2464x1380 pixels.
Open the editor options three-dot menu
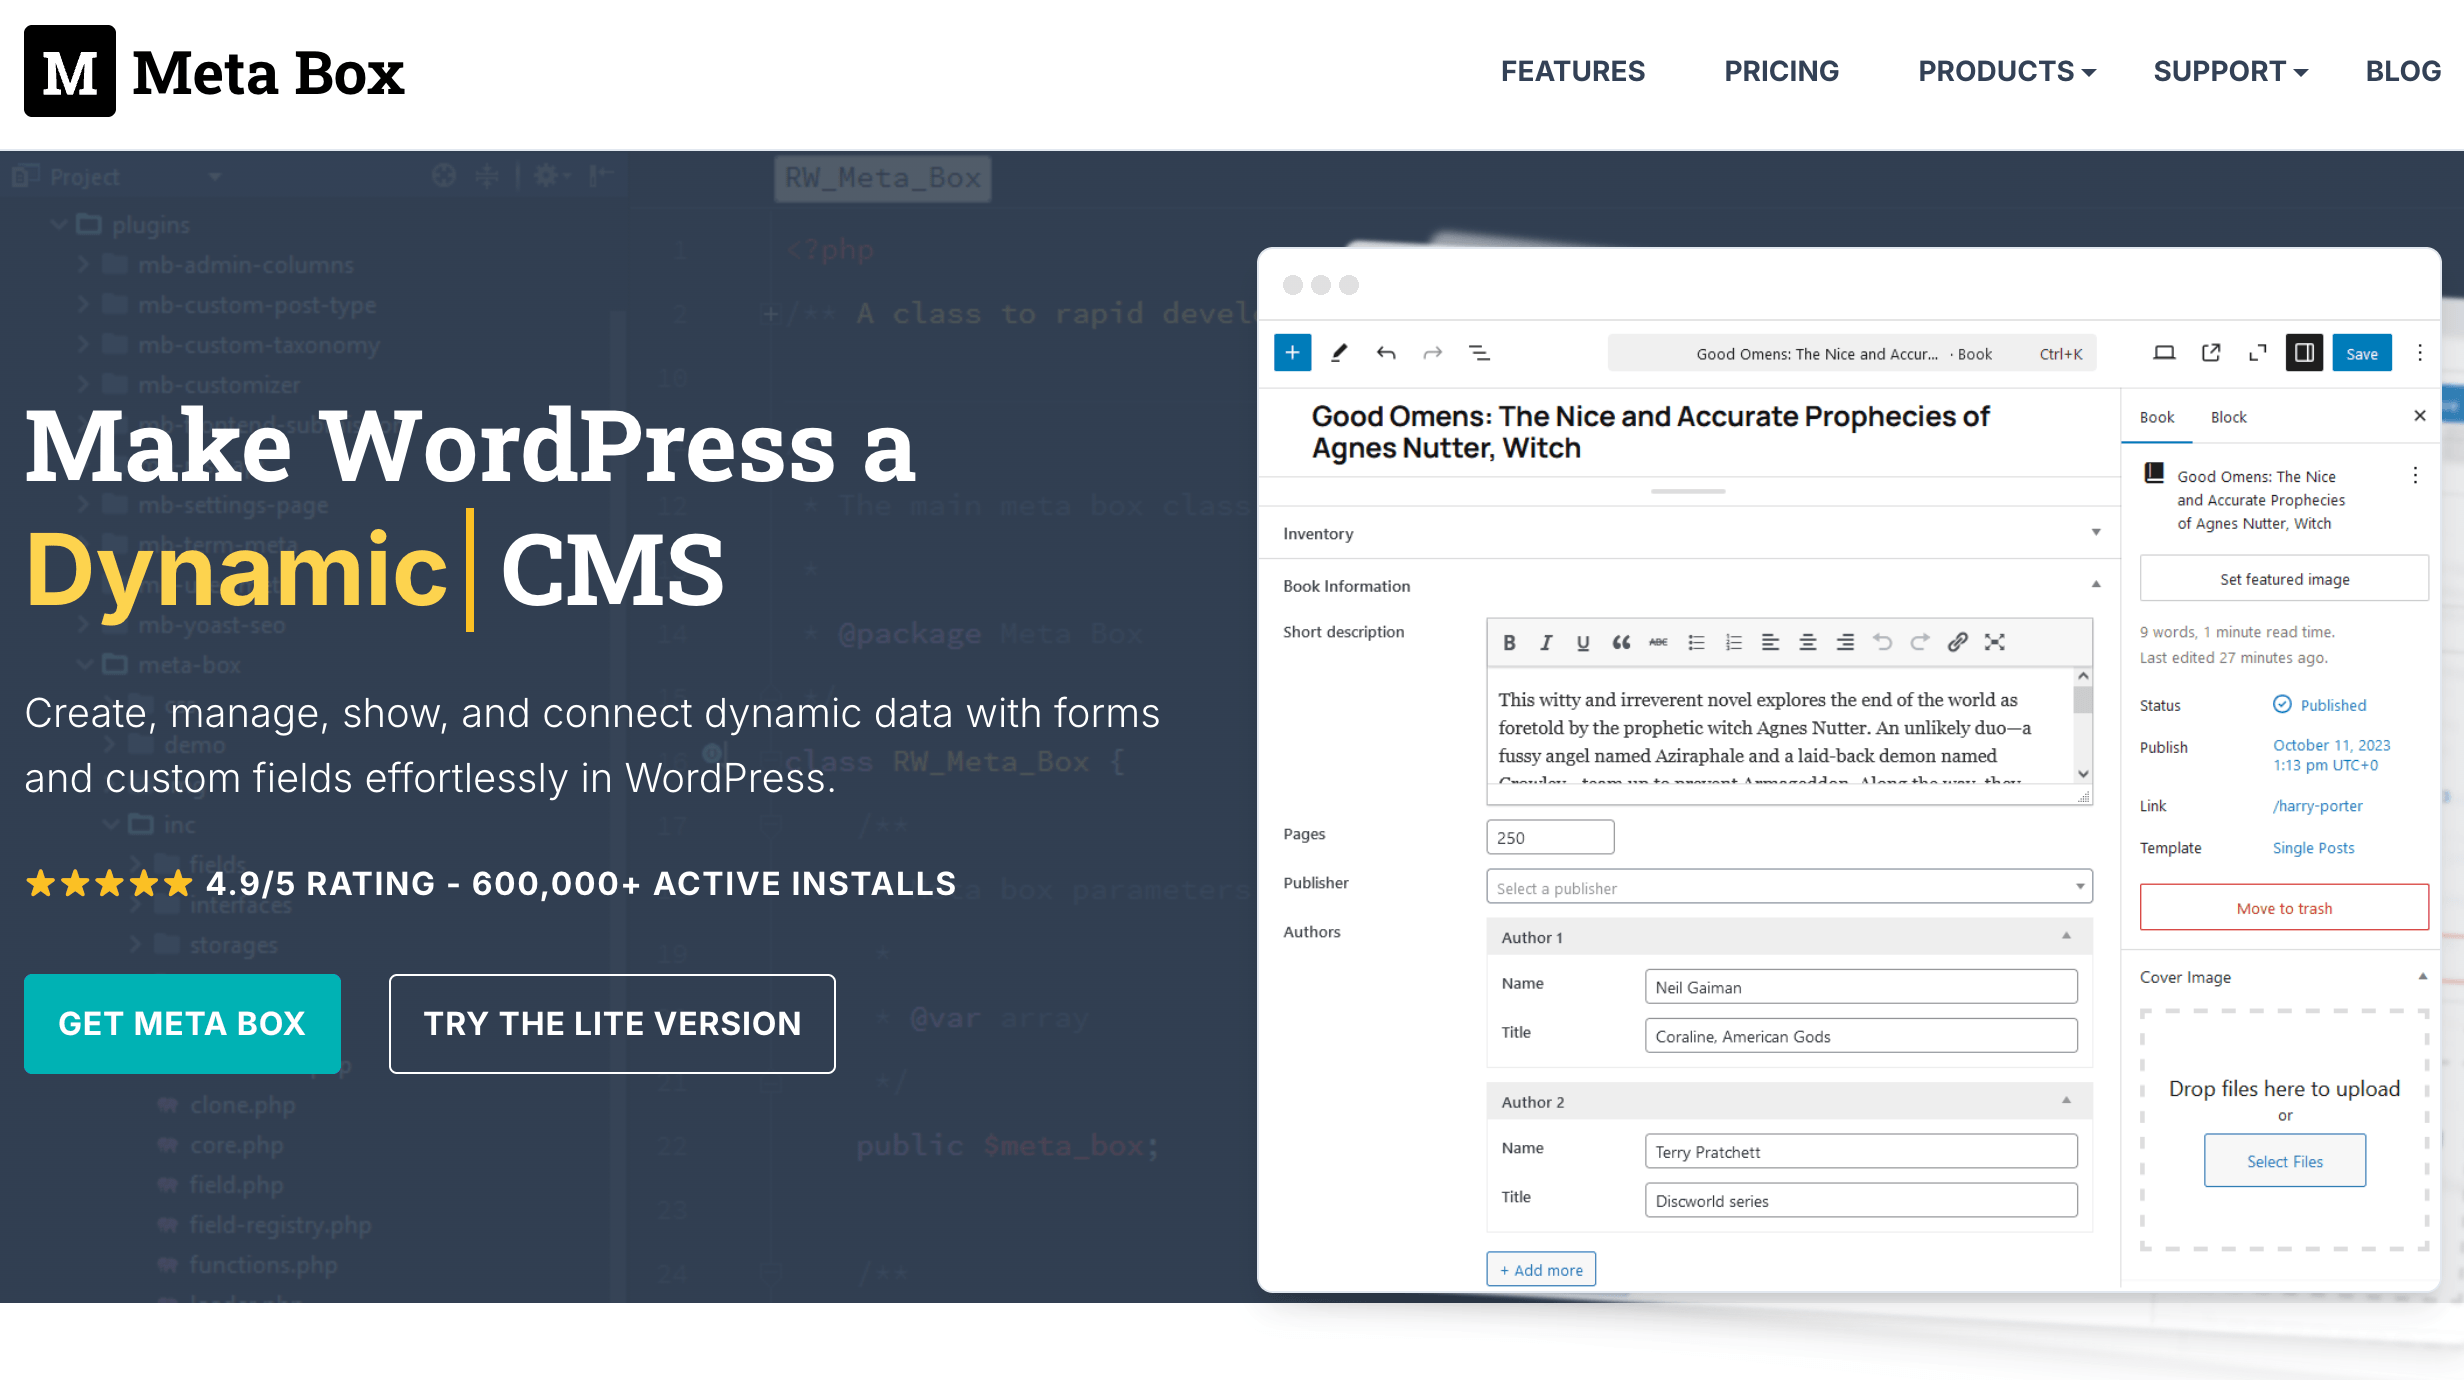(2420, 353)
